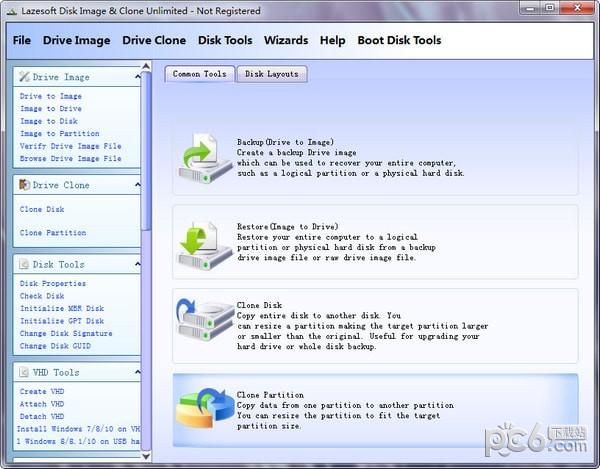
Task: Select Initialize MBR Disk
Action: pos(62,308)
